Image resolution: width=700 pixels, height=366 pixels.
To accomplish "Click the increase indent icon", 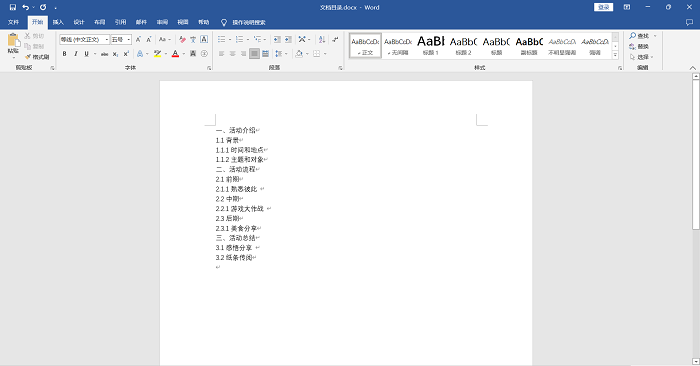I will [x=288, y=40].
